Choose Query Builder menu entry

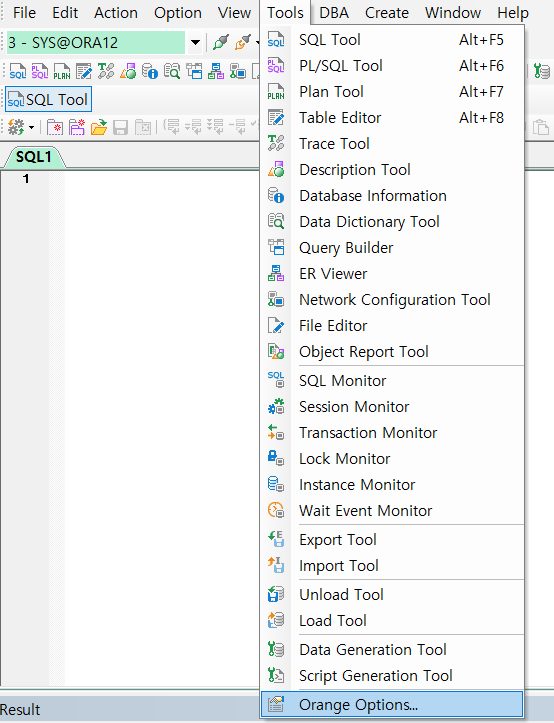pyautogui.click(x=393, y=248)
